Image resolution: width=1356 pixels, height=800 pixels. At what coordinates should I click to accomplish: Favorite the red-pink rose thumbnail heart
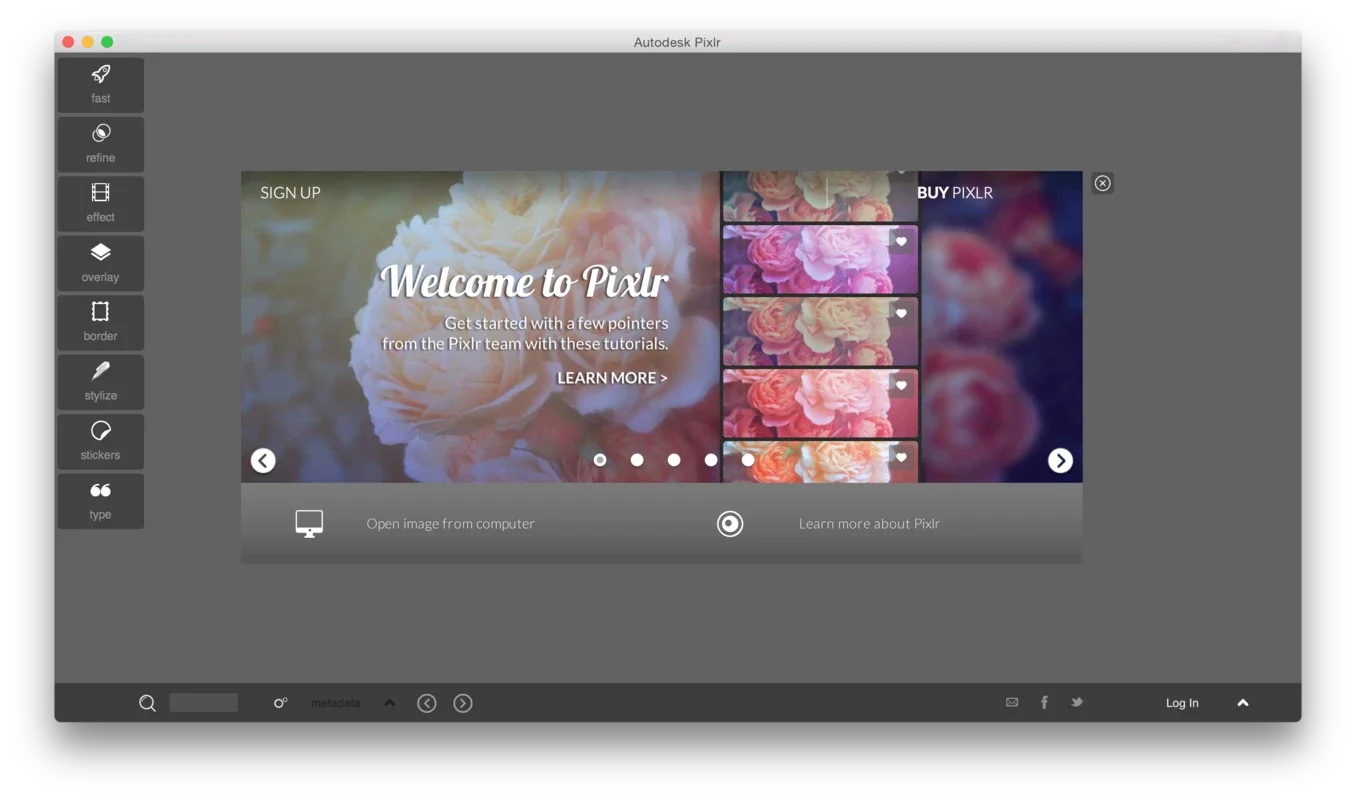click(901, 385)
